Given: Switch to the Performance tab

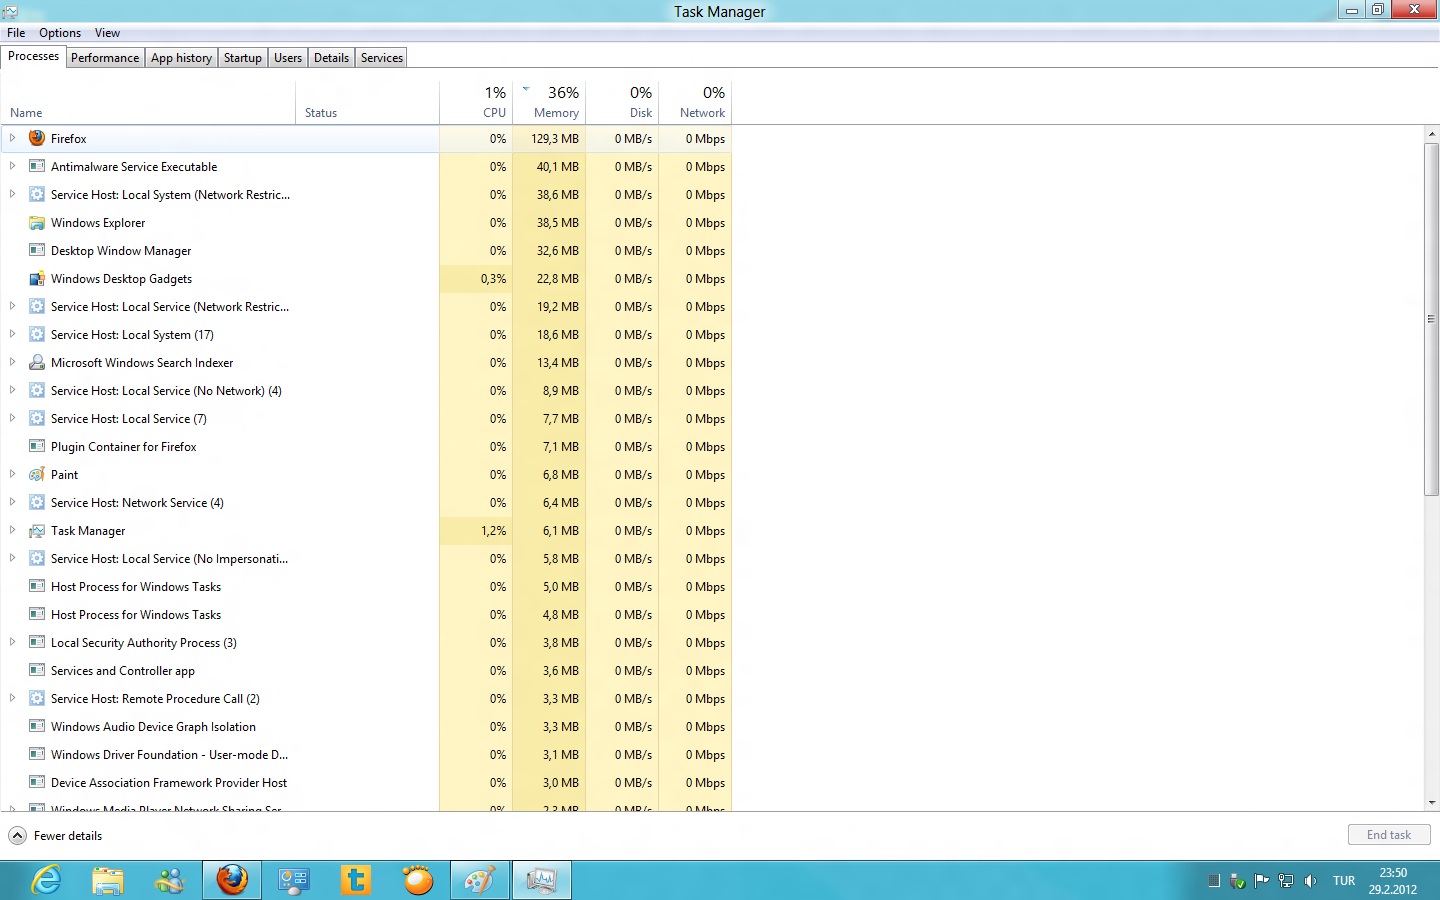Looking at the screenshot, I should click(105, 58).
